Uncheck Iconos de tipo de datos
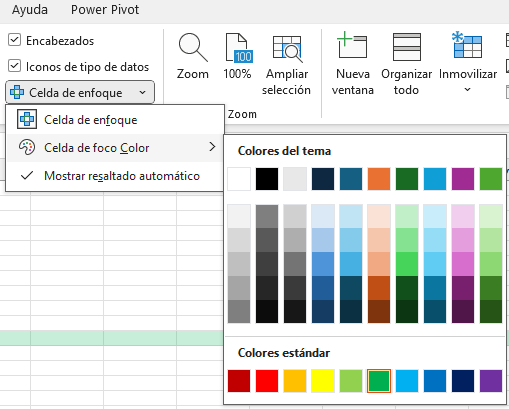509x409 pixels. [14, 66]
